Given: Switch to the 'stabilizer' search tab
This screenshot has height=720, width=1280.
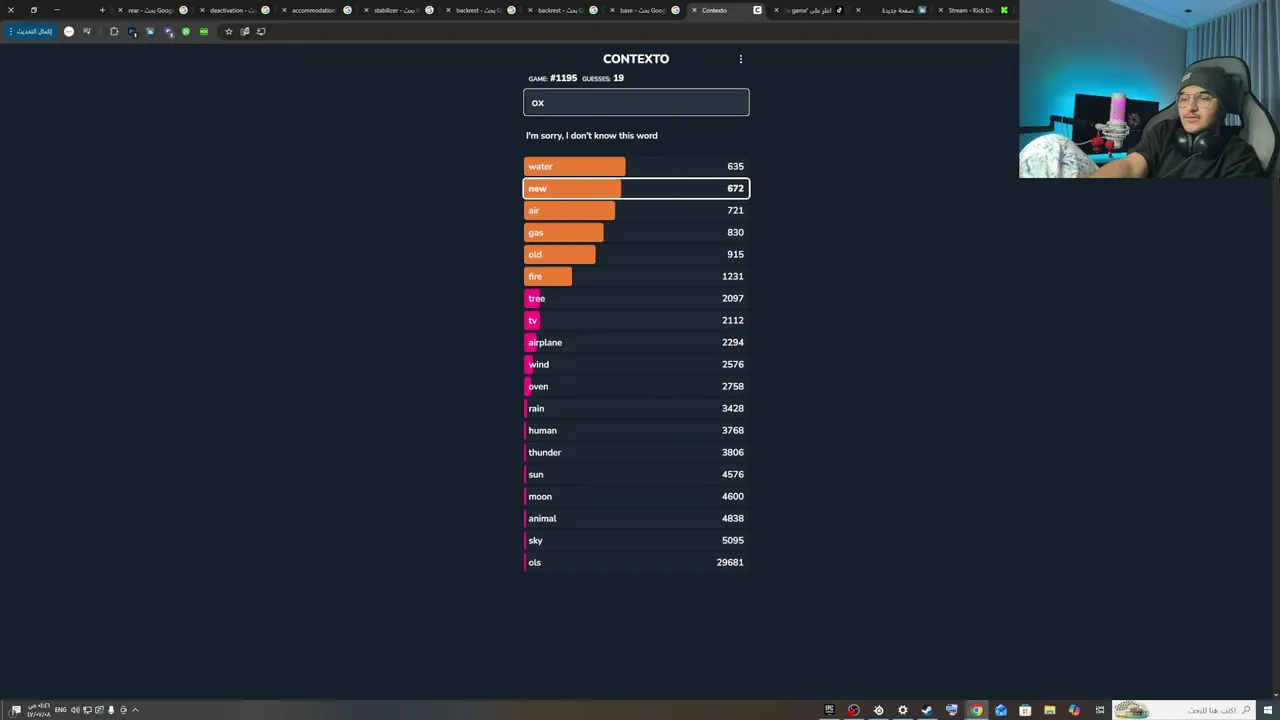Looking at the screenshot, I should click(x=396, y=10).
